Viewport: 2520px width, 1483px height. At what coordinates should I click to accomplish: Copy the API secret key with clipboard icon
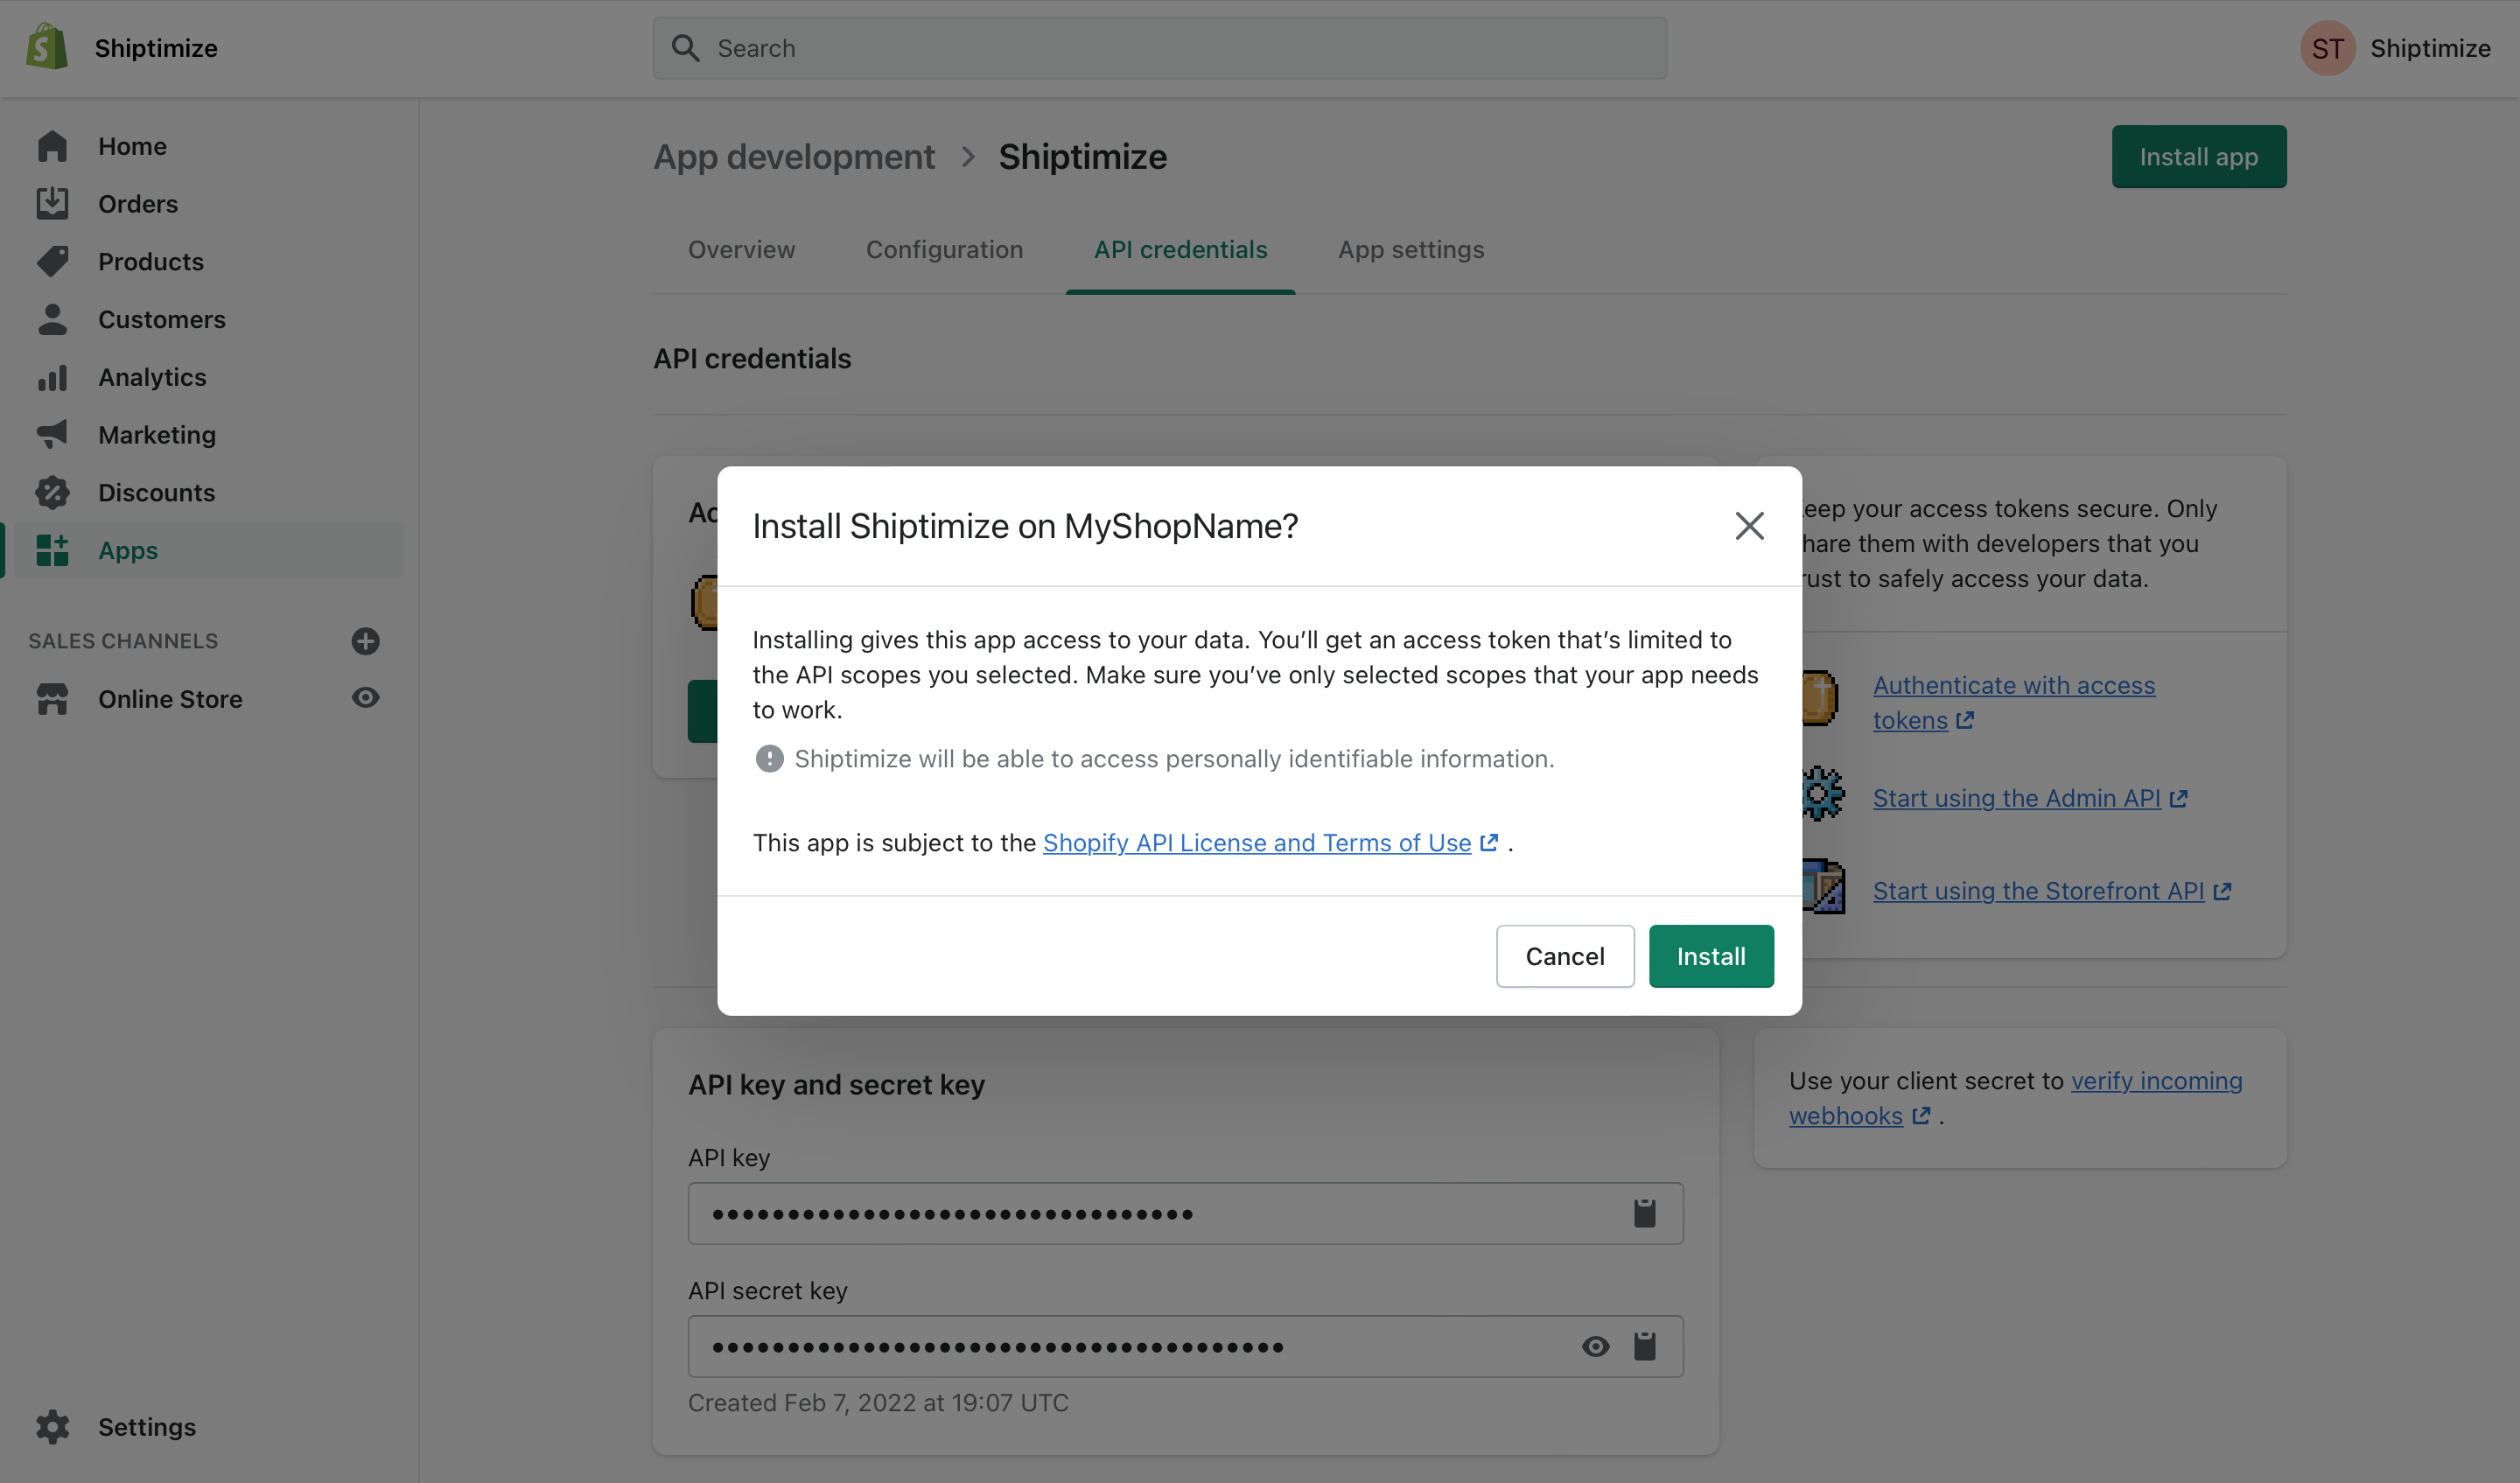(x=1644, y=1347)
